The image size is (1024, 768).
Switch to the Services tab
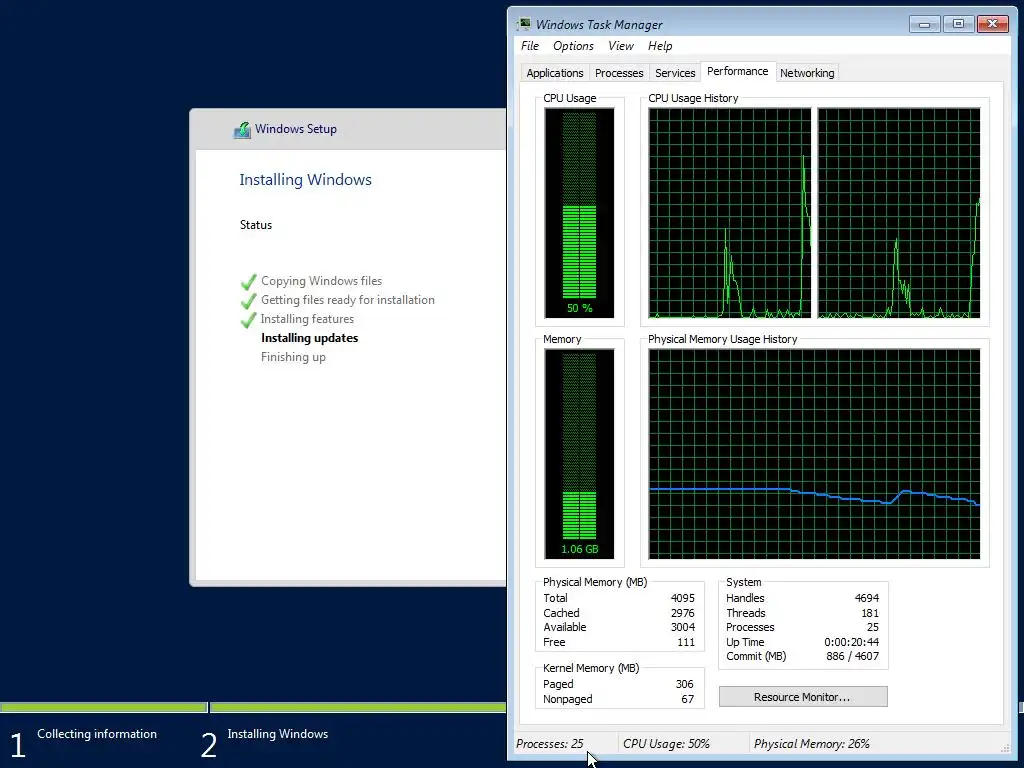(x=675, y=73)
